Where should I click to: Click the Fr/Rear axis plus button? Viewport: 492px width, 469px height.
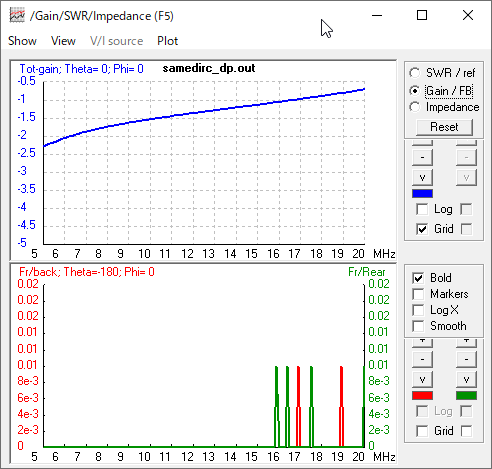coord(466,342)
